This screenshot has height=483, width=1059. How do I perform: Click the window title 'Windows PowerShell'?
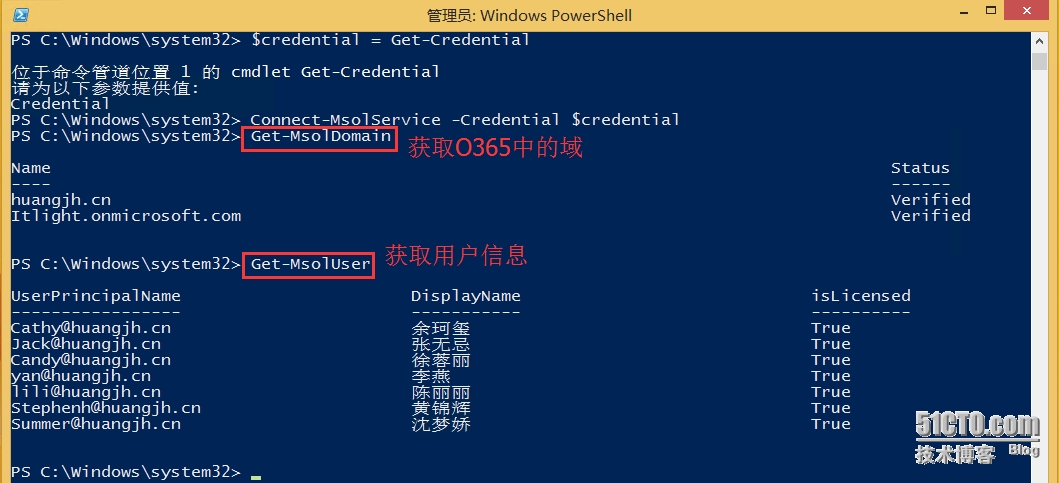coord(529,16)
